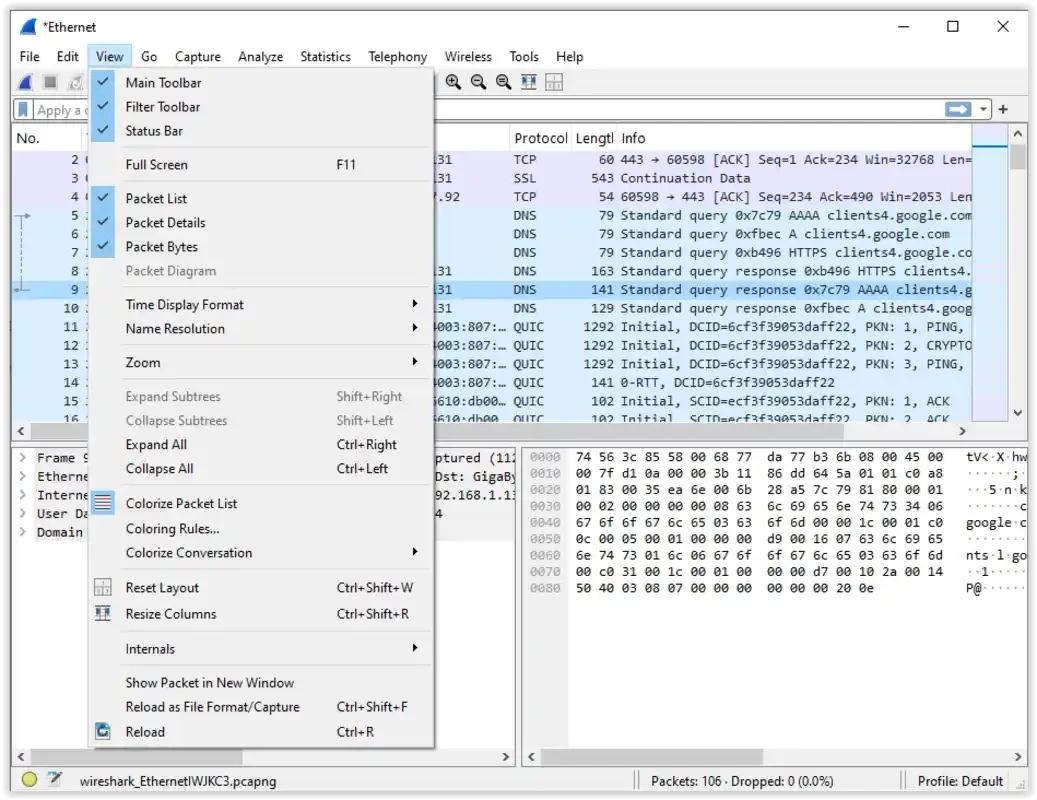This screenshot has width=1037, height=800.
Task: Click the display filter input field
Action: tap(489, 109)
